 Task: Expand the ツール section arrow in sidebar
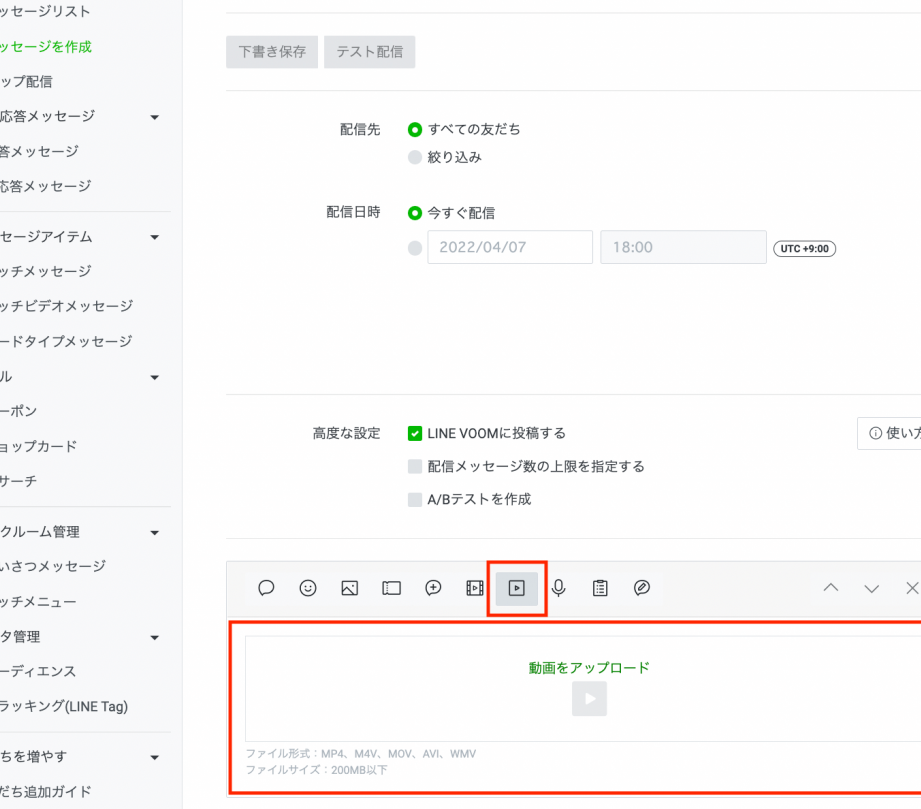click(x=154, y=377)
